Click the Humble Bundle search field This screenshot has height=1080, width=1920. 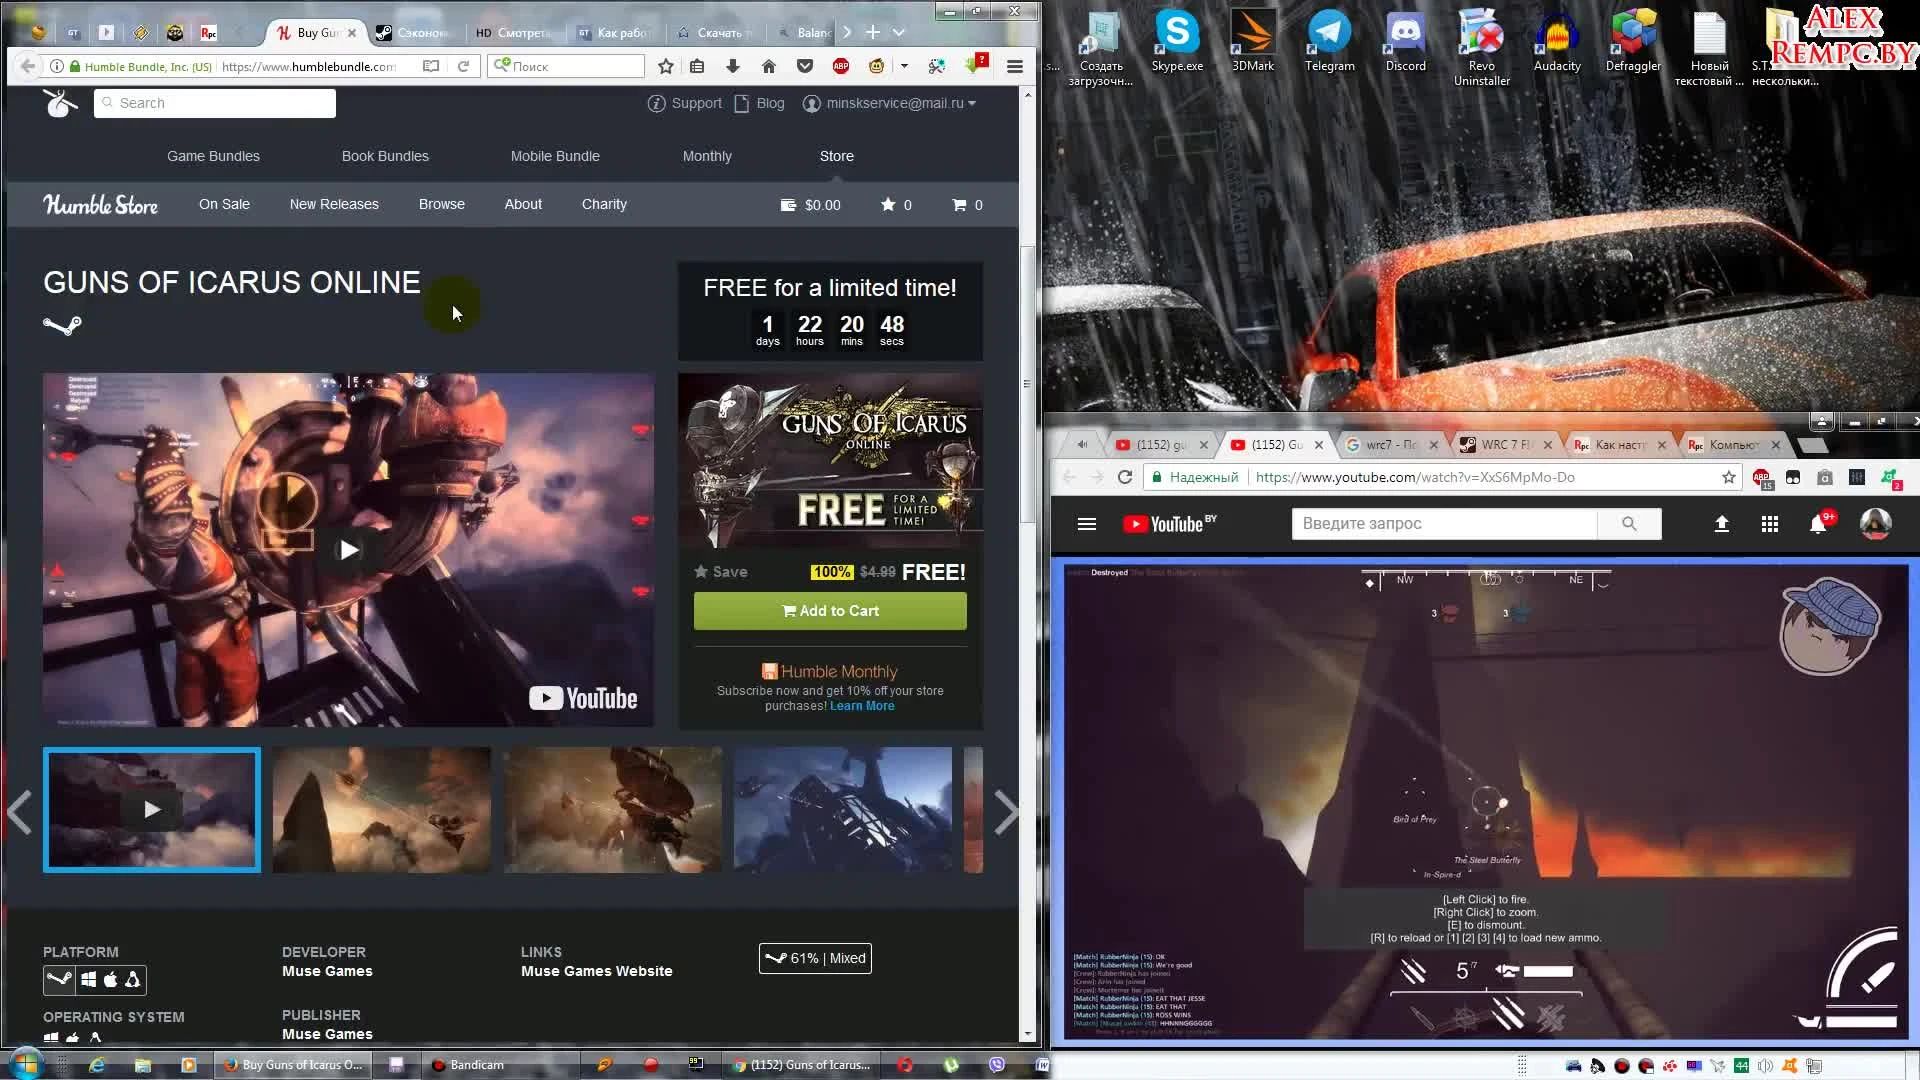click(215, 103)
